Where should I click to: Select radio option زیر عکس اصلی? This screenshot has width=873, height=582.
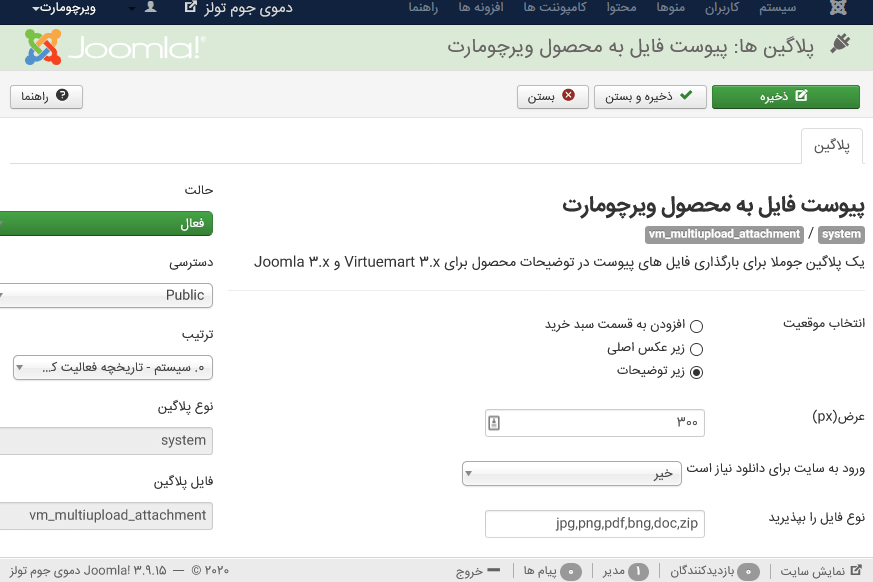pyautogui.click(x=696, y=349)
